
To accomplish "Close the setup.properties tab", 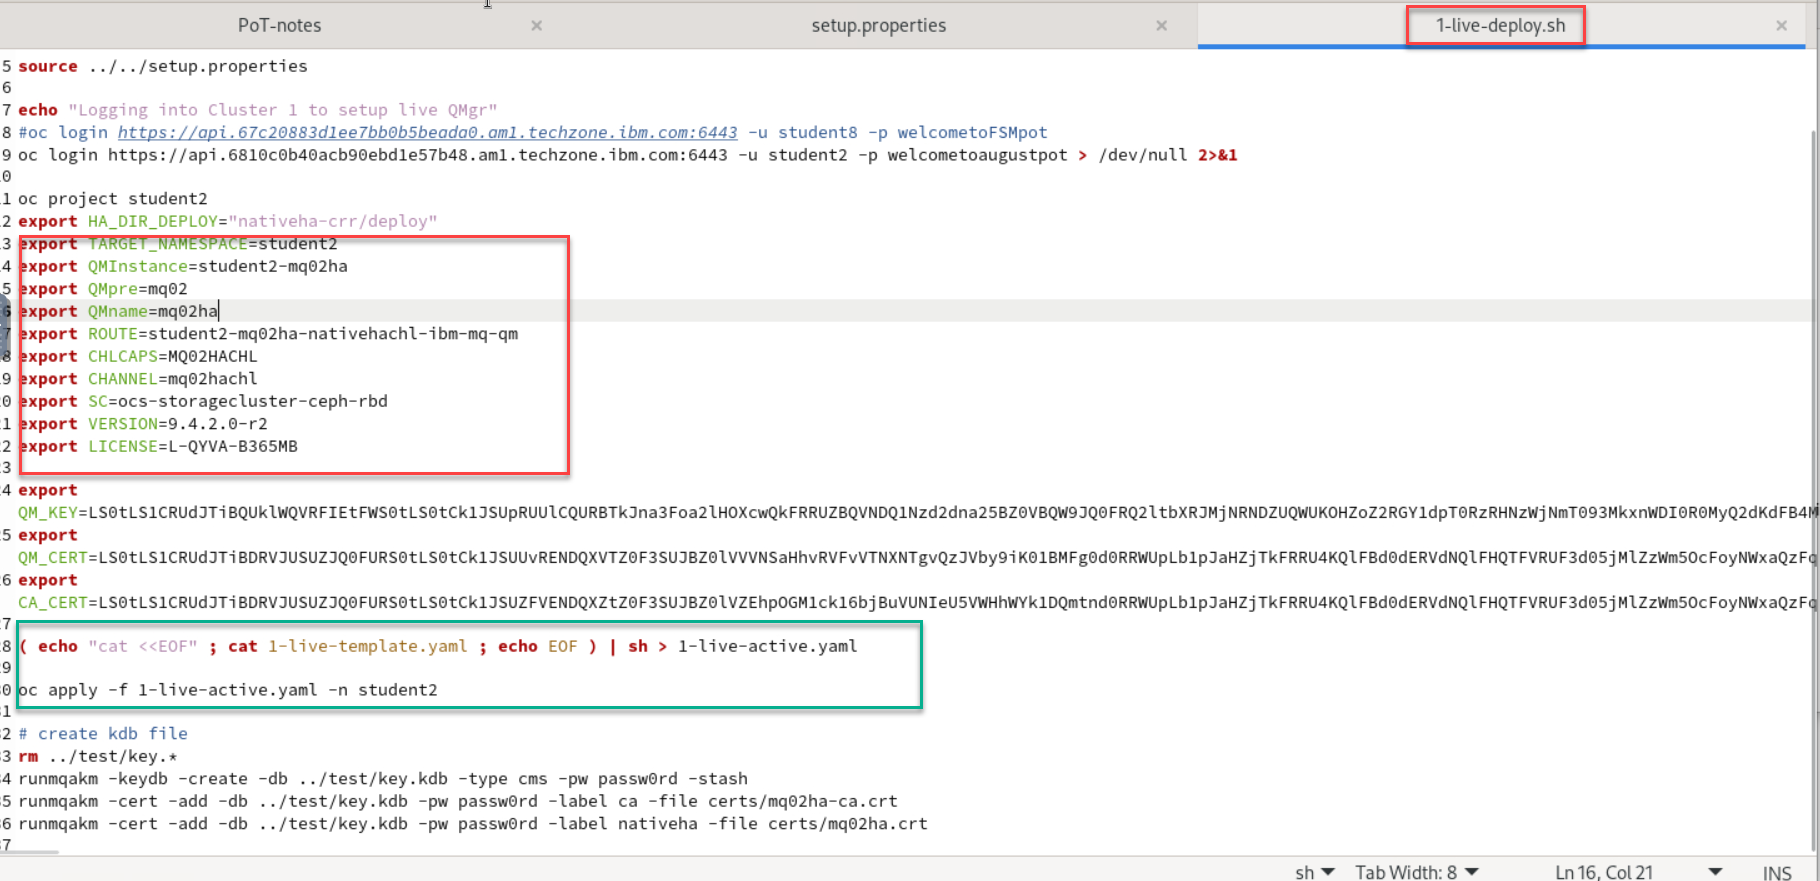I will click(x=1161, y=26).
